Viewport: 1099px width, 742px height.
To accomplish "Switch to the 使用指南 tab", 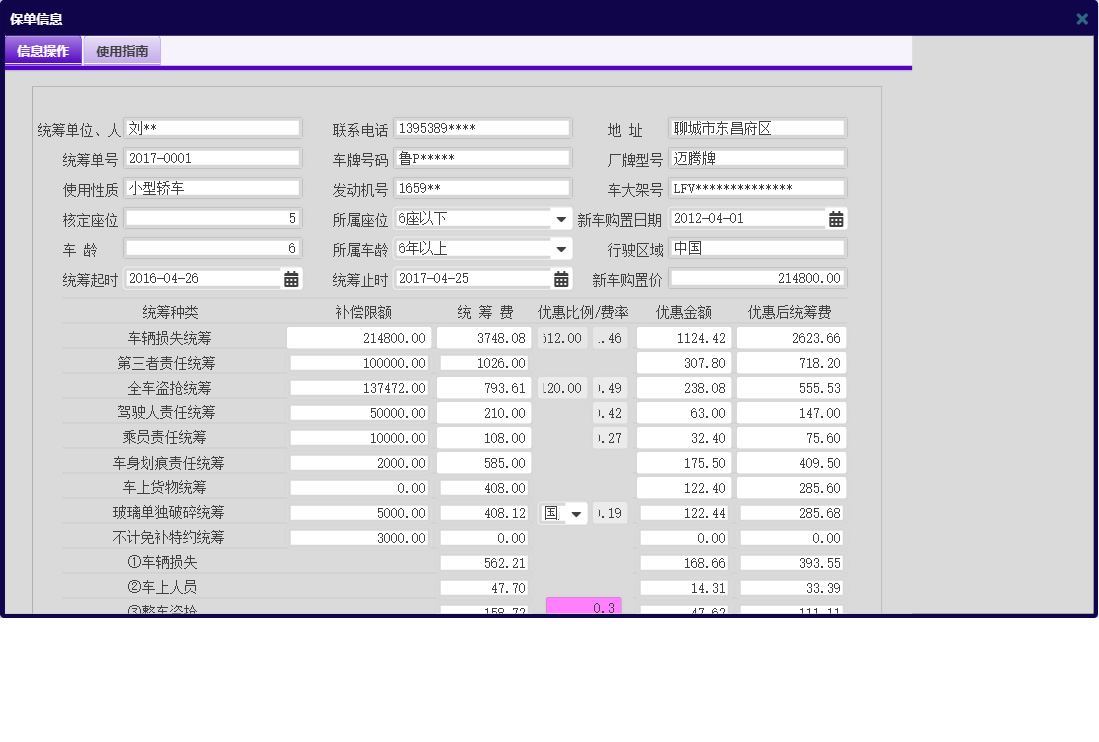I will 121,50.
